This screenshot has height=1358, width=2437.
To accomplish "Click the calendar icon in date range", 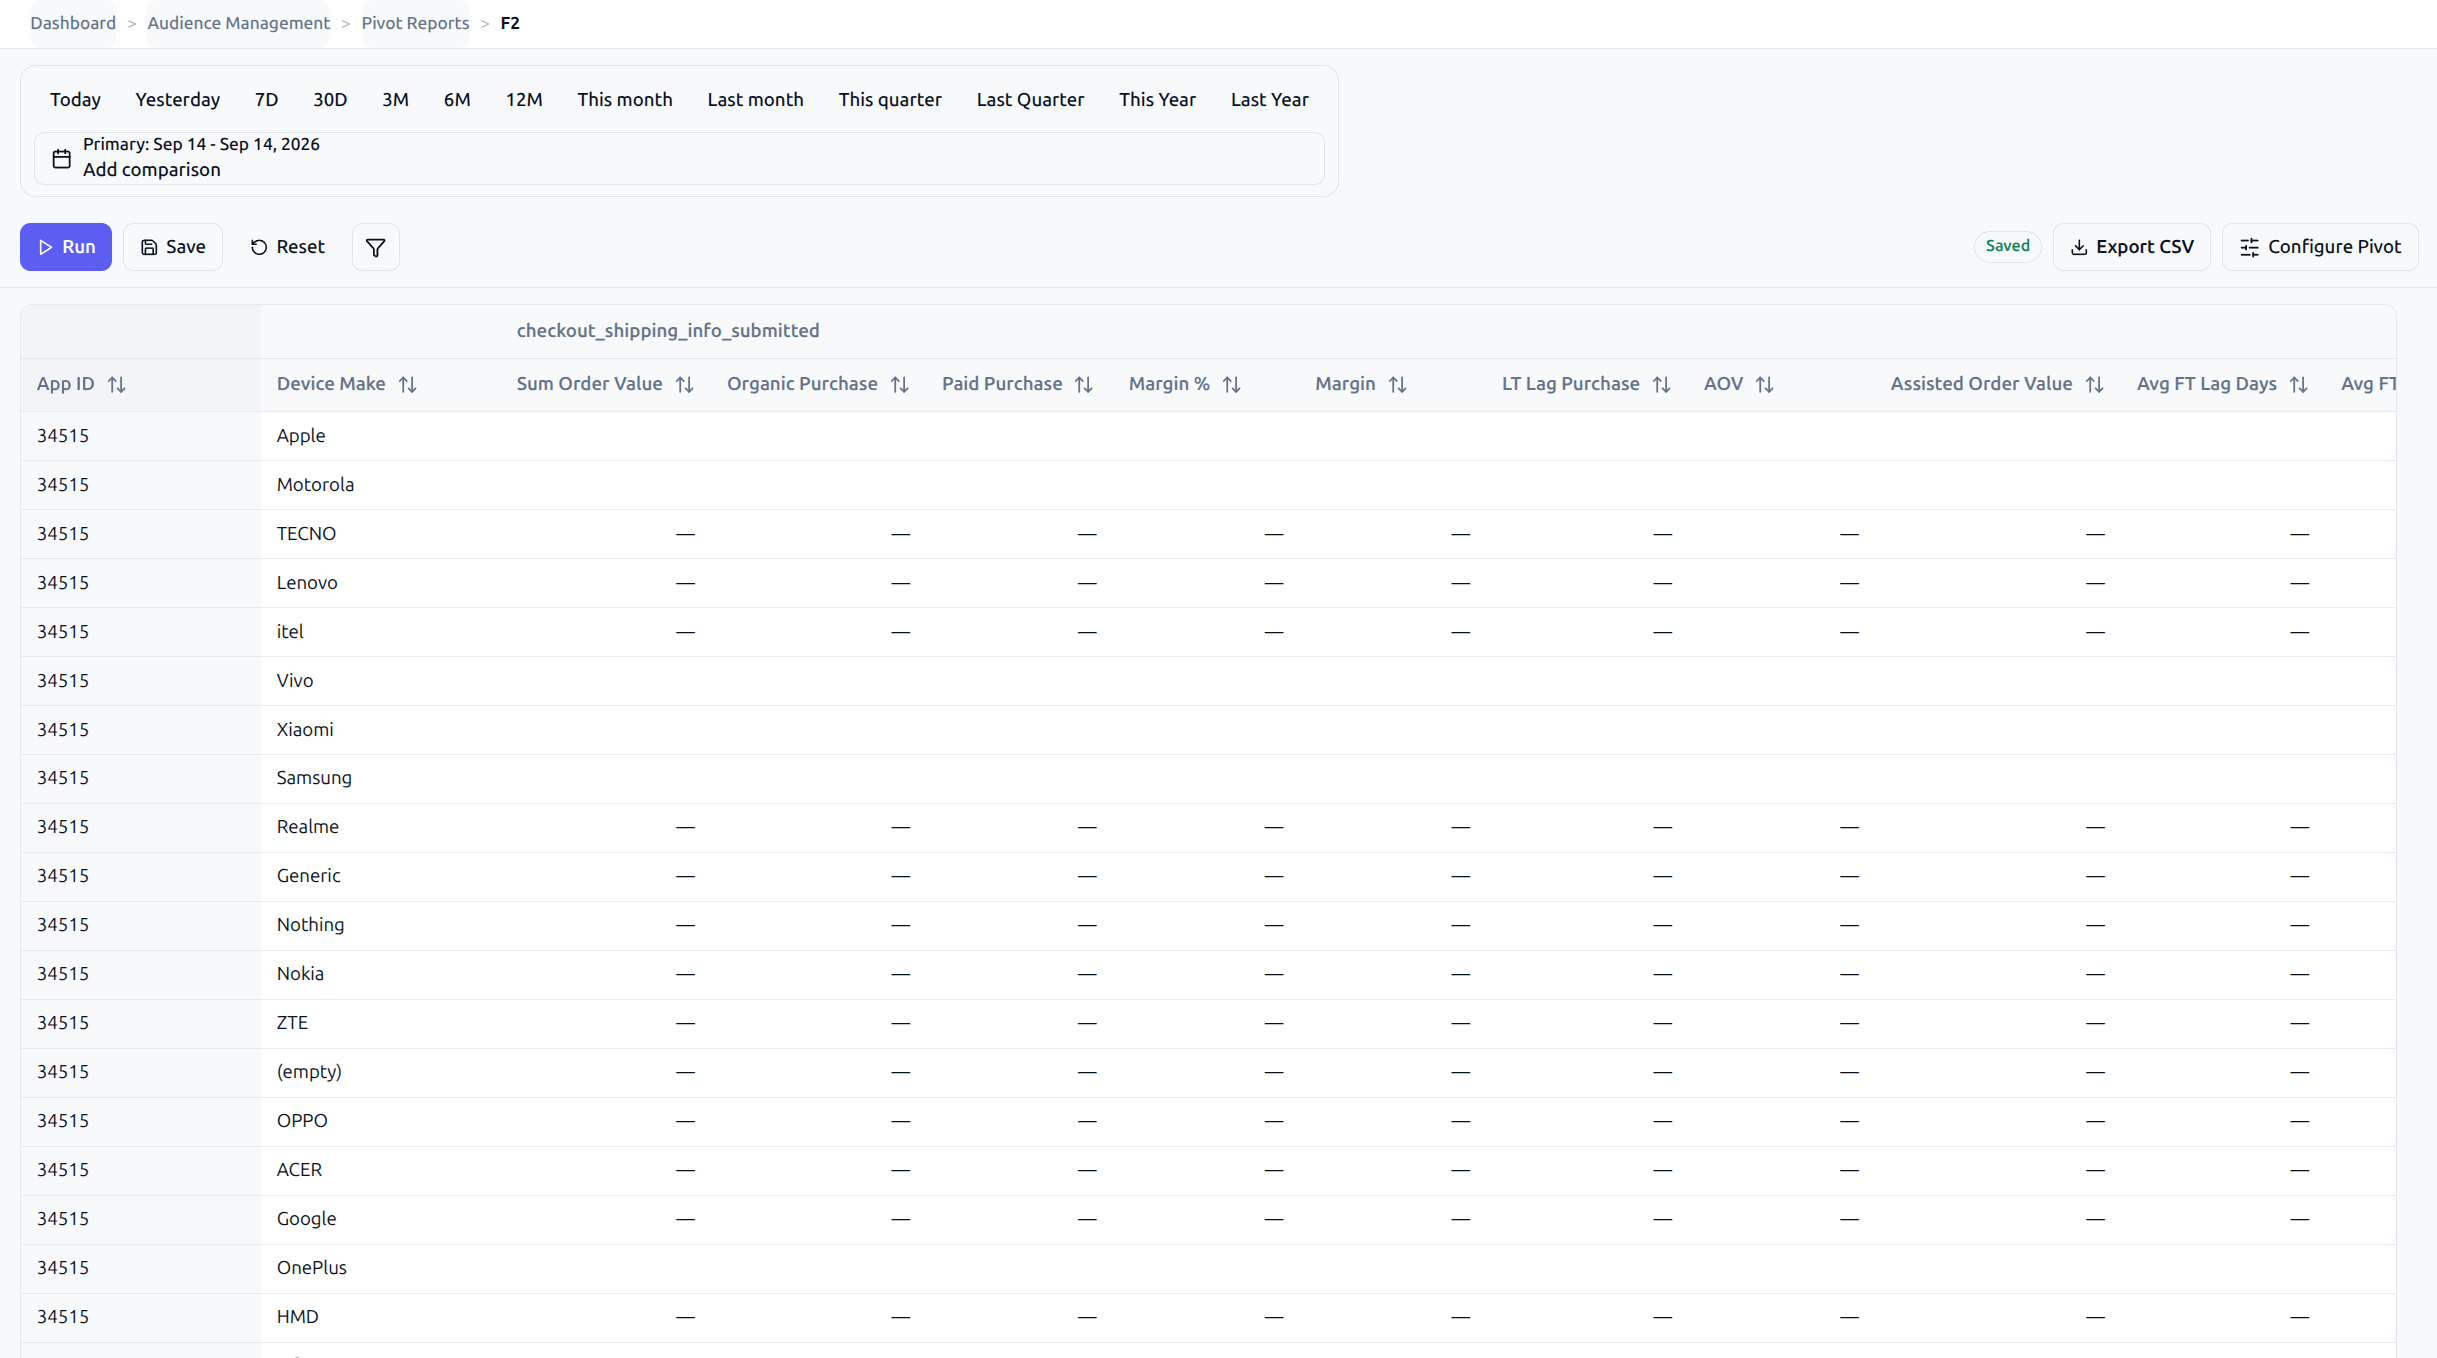I will pos(62,158).
